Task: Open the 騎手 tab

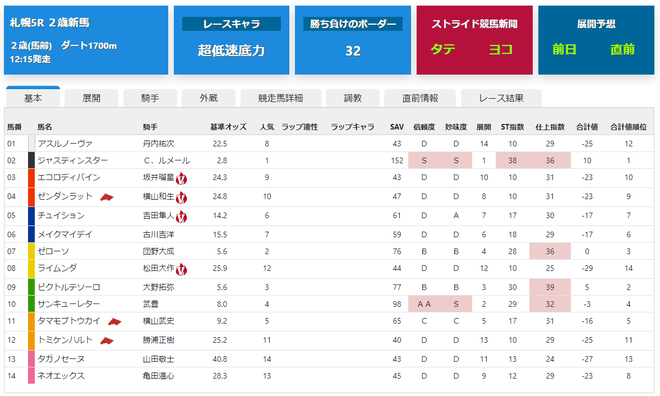Action: point(150,98)
